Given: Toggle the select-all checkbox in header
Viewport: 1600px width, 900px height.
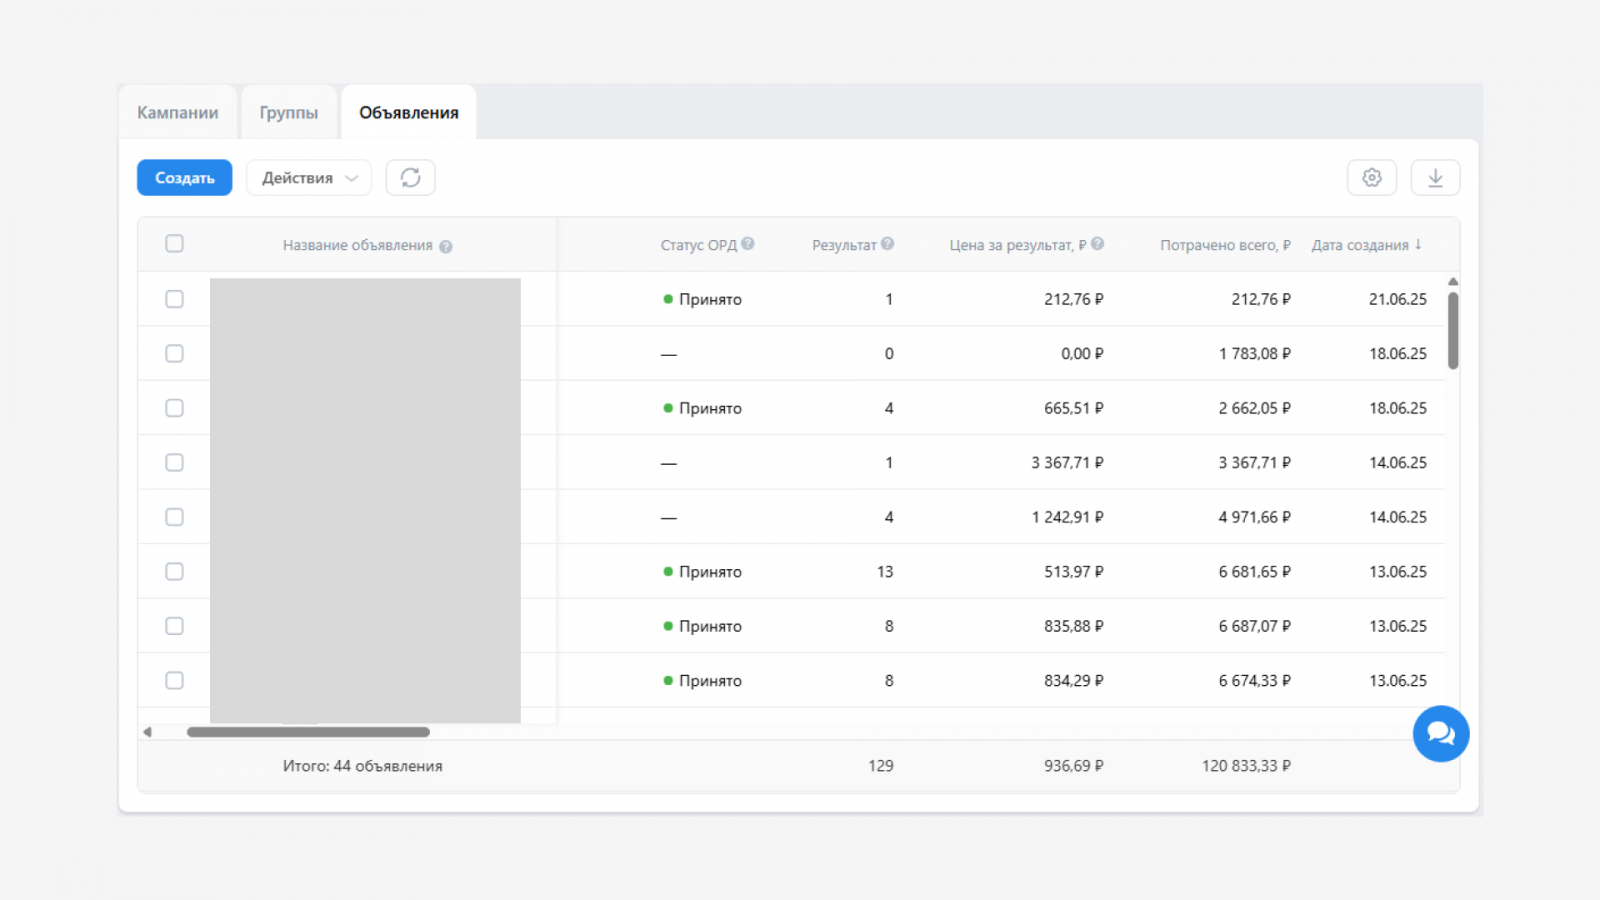Looking at the screenshot, I should pyautogui.click(x=174, y=244).
